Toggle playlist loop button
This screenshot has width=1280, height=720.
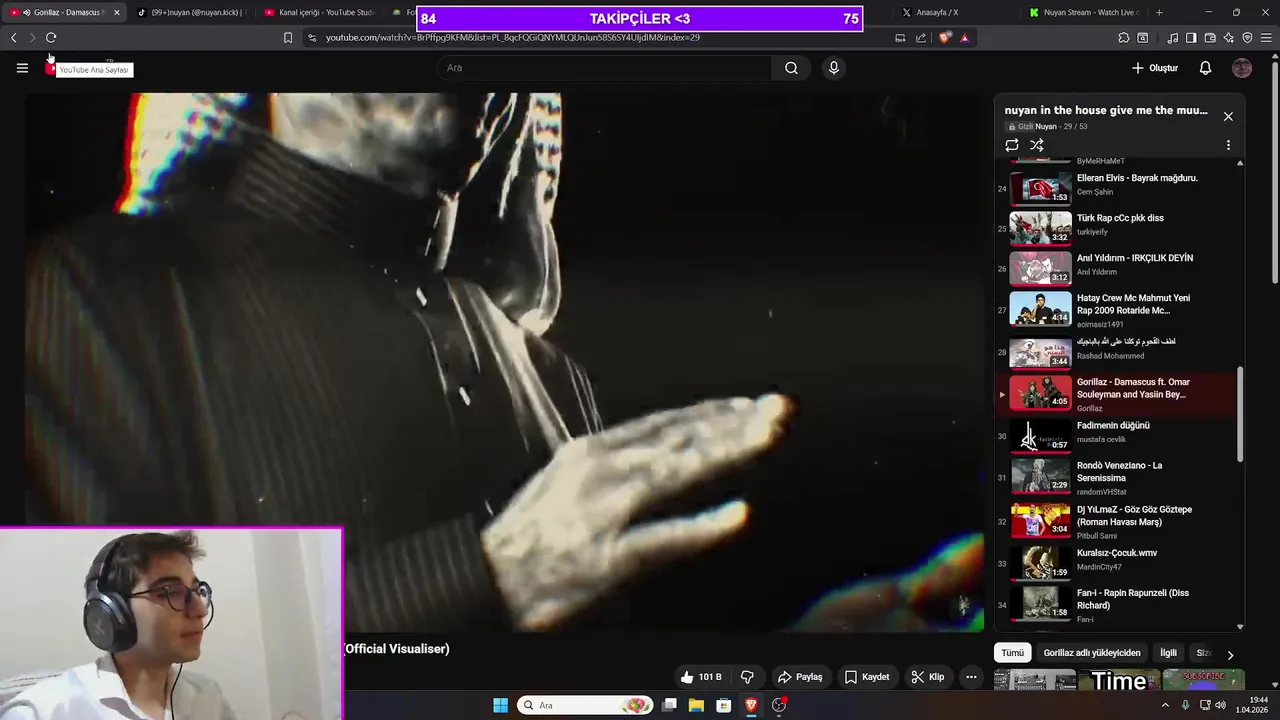tap(1012, 145)
